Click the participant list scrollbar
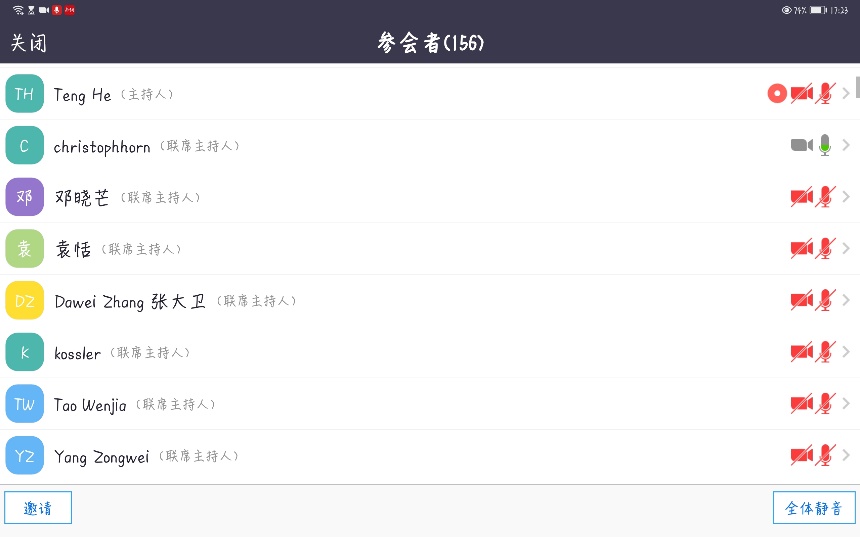860x537 pixels. 857,86
